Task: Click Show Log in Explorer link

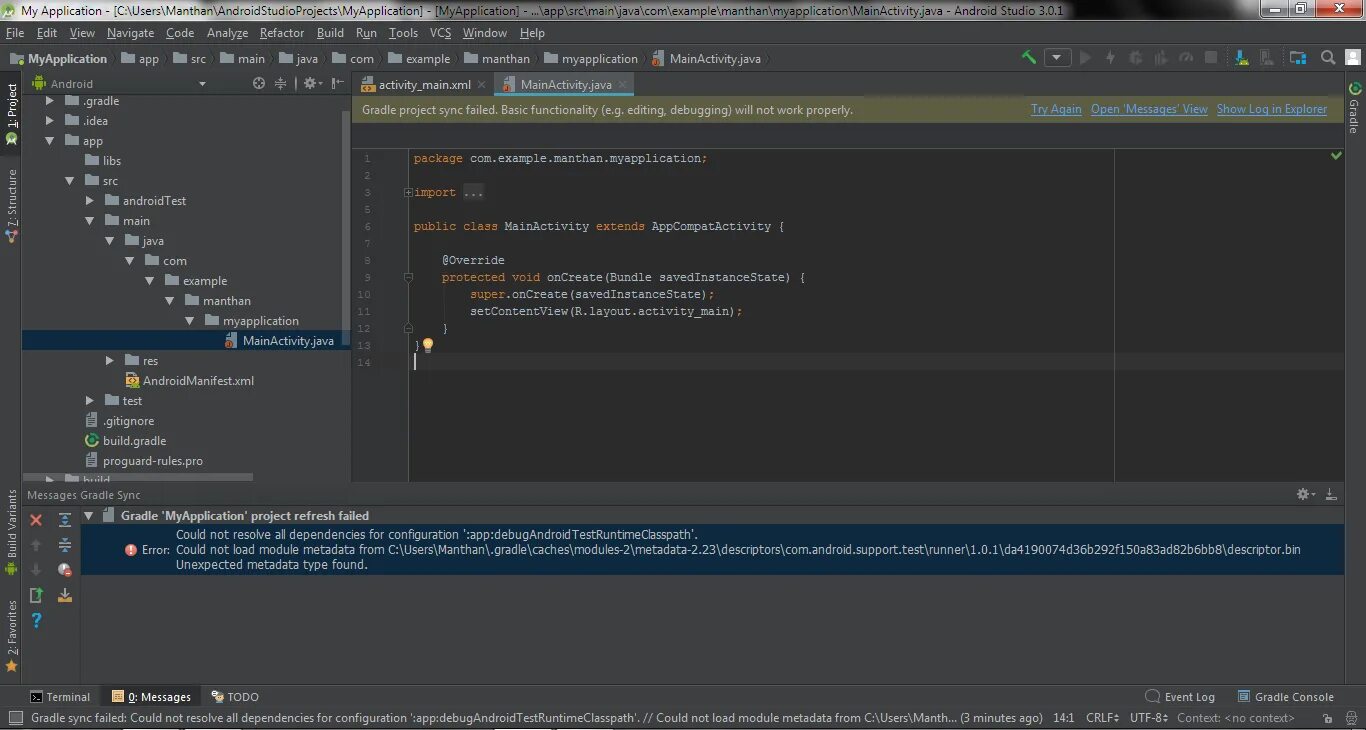Action: tap(1272, 110)
